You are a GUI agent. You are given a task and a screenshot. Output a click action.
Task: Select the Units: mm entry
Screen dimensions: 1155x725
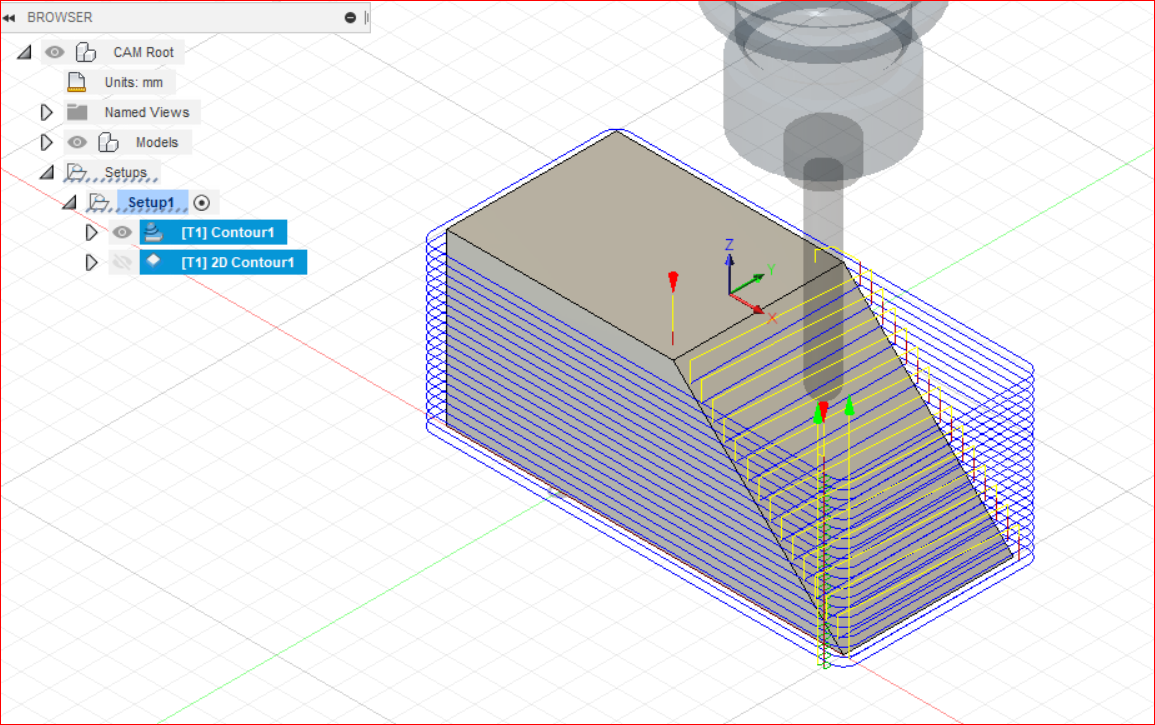pyautogui.click(x=133, y=83)
